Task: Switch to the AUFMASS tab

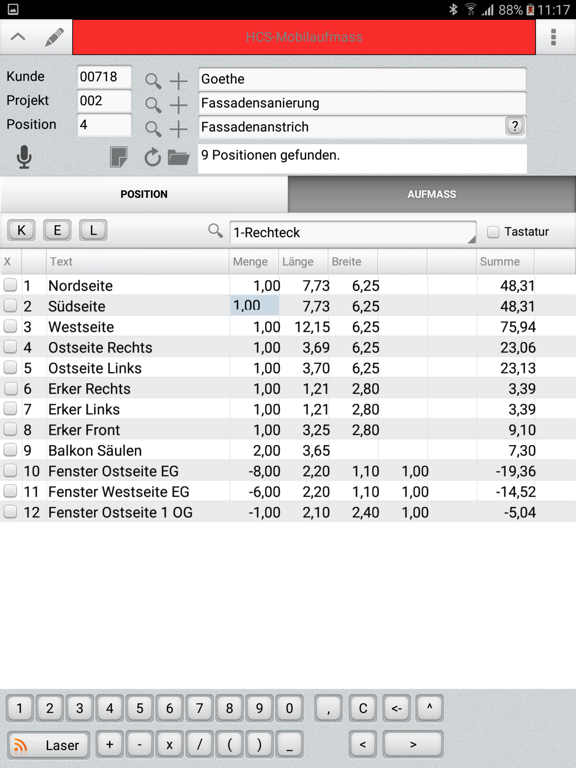Action: click(432, 194)
